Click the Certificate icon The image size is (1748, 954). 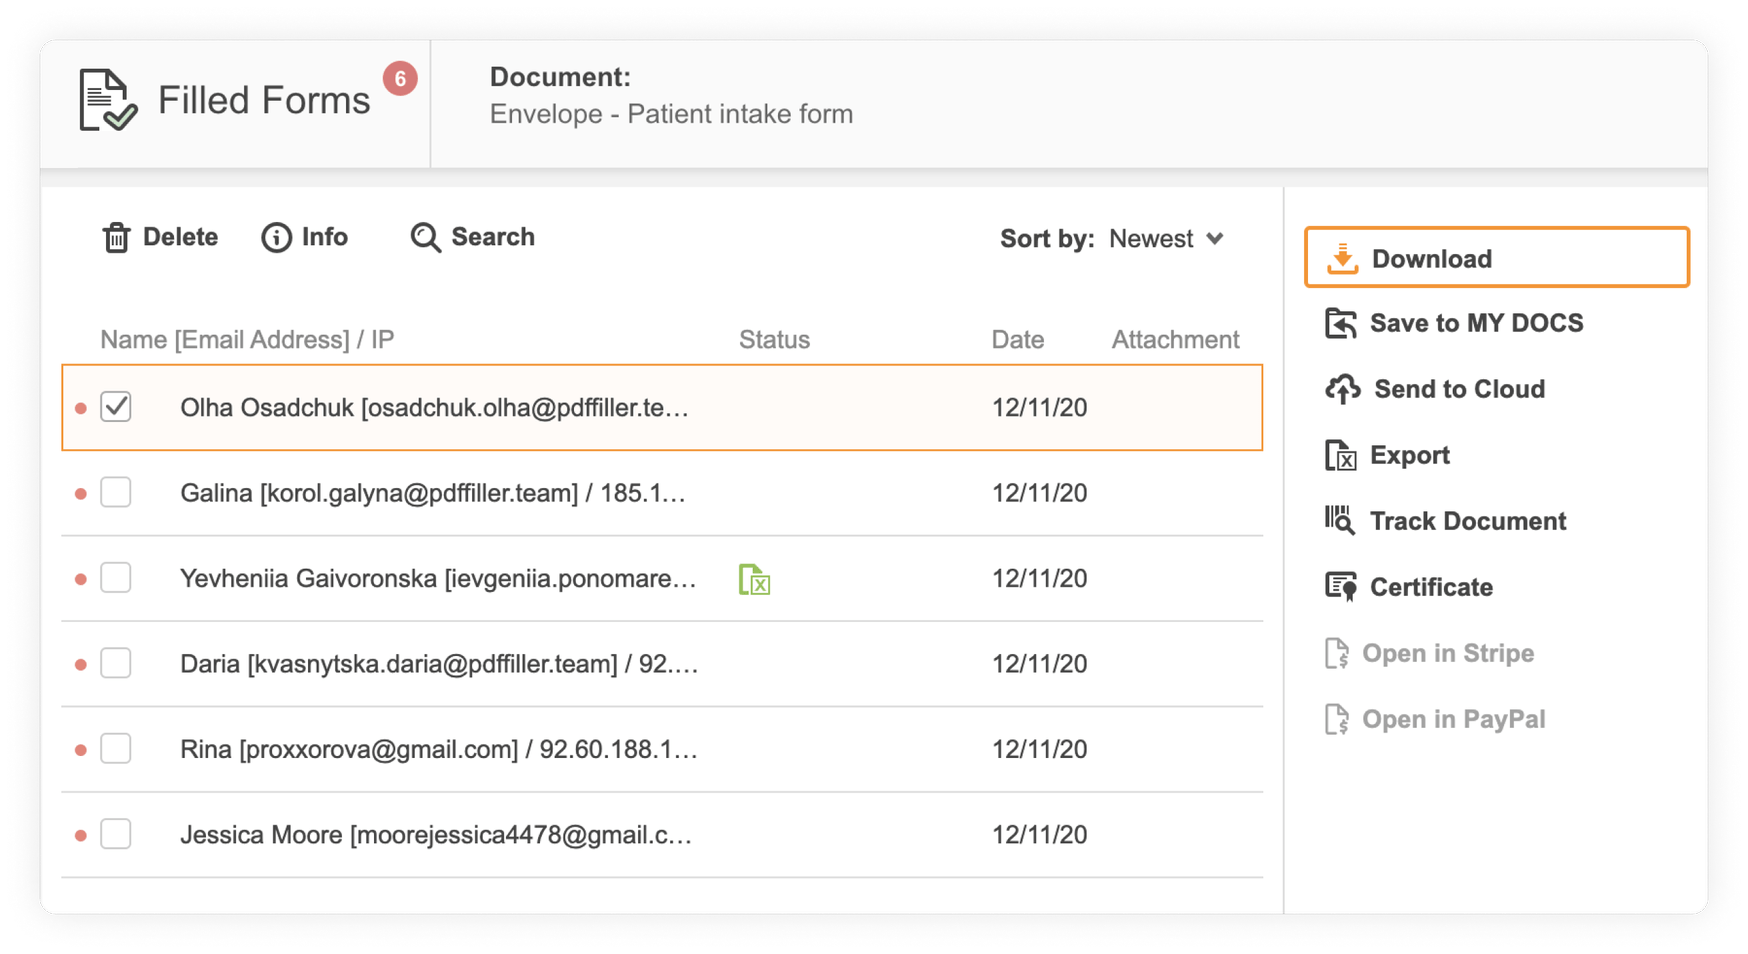click(x=1340, y=587)
